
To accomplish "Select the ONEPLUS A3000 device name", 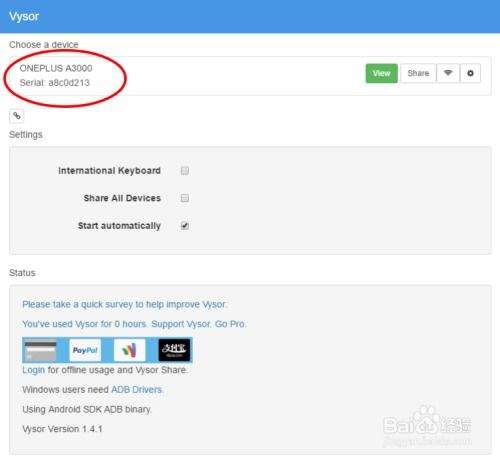I will (x=56, y=68).
